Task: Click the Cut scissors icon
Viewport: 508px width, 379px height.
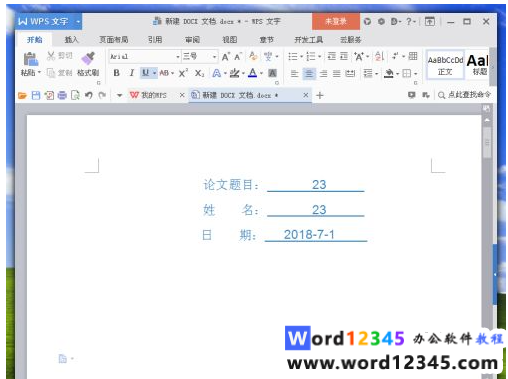Action: (x=51, y=56)
